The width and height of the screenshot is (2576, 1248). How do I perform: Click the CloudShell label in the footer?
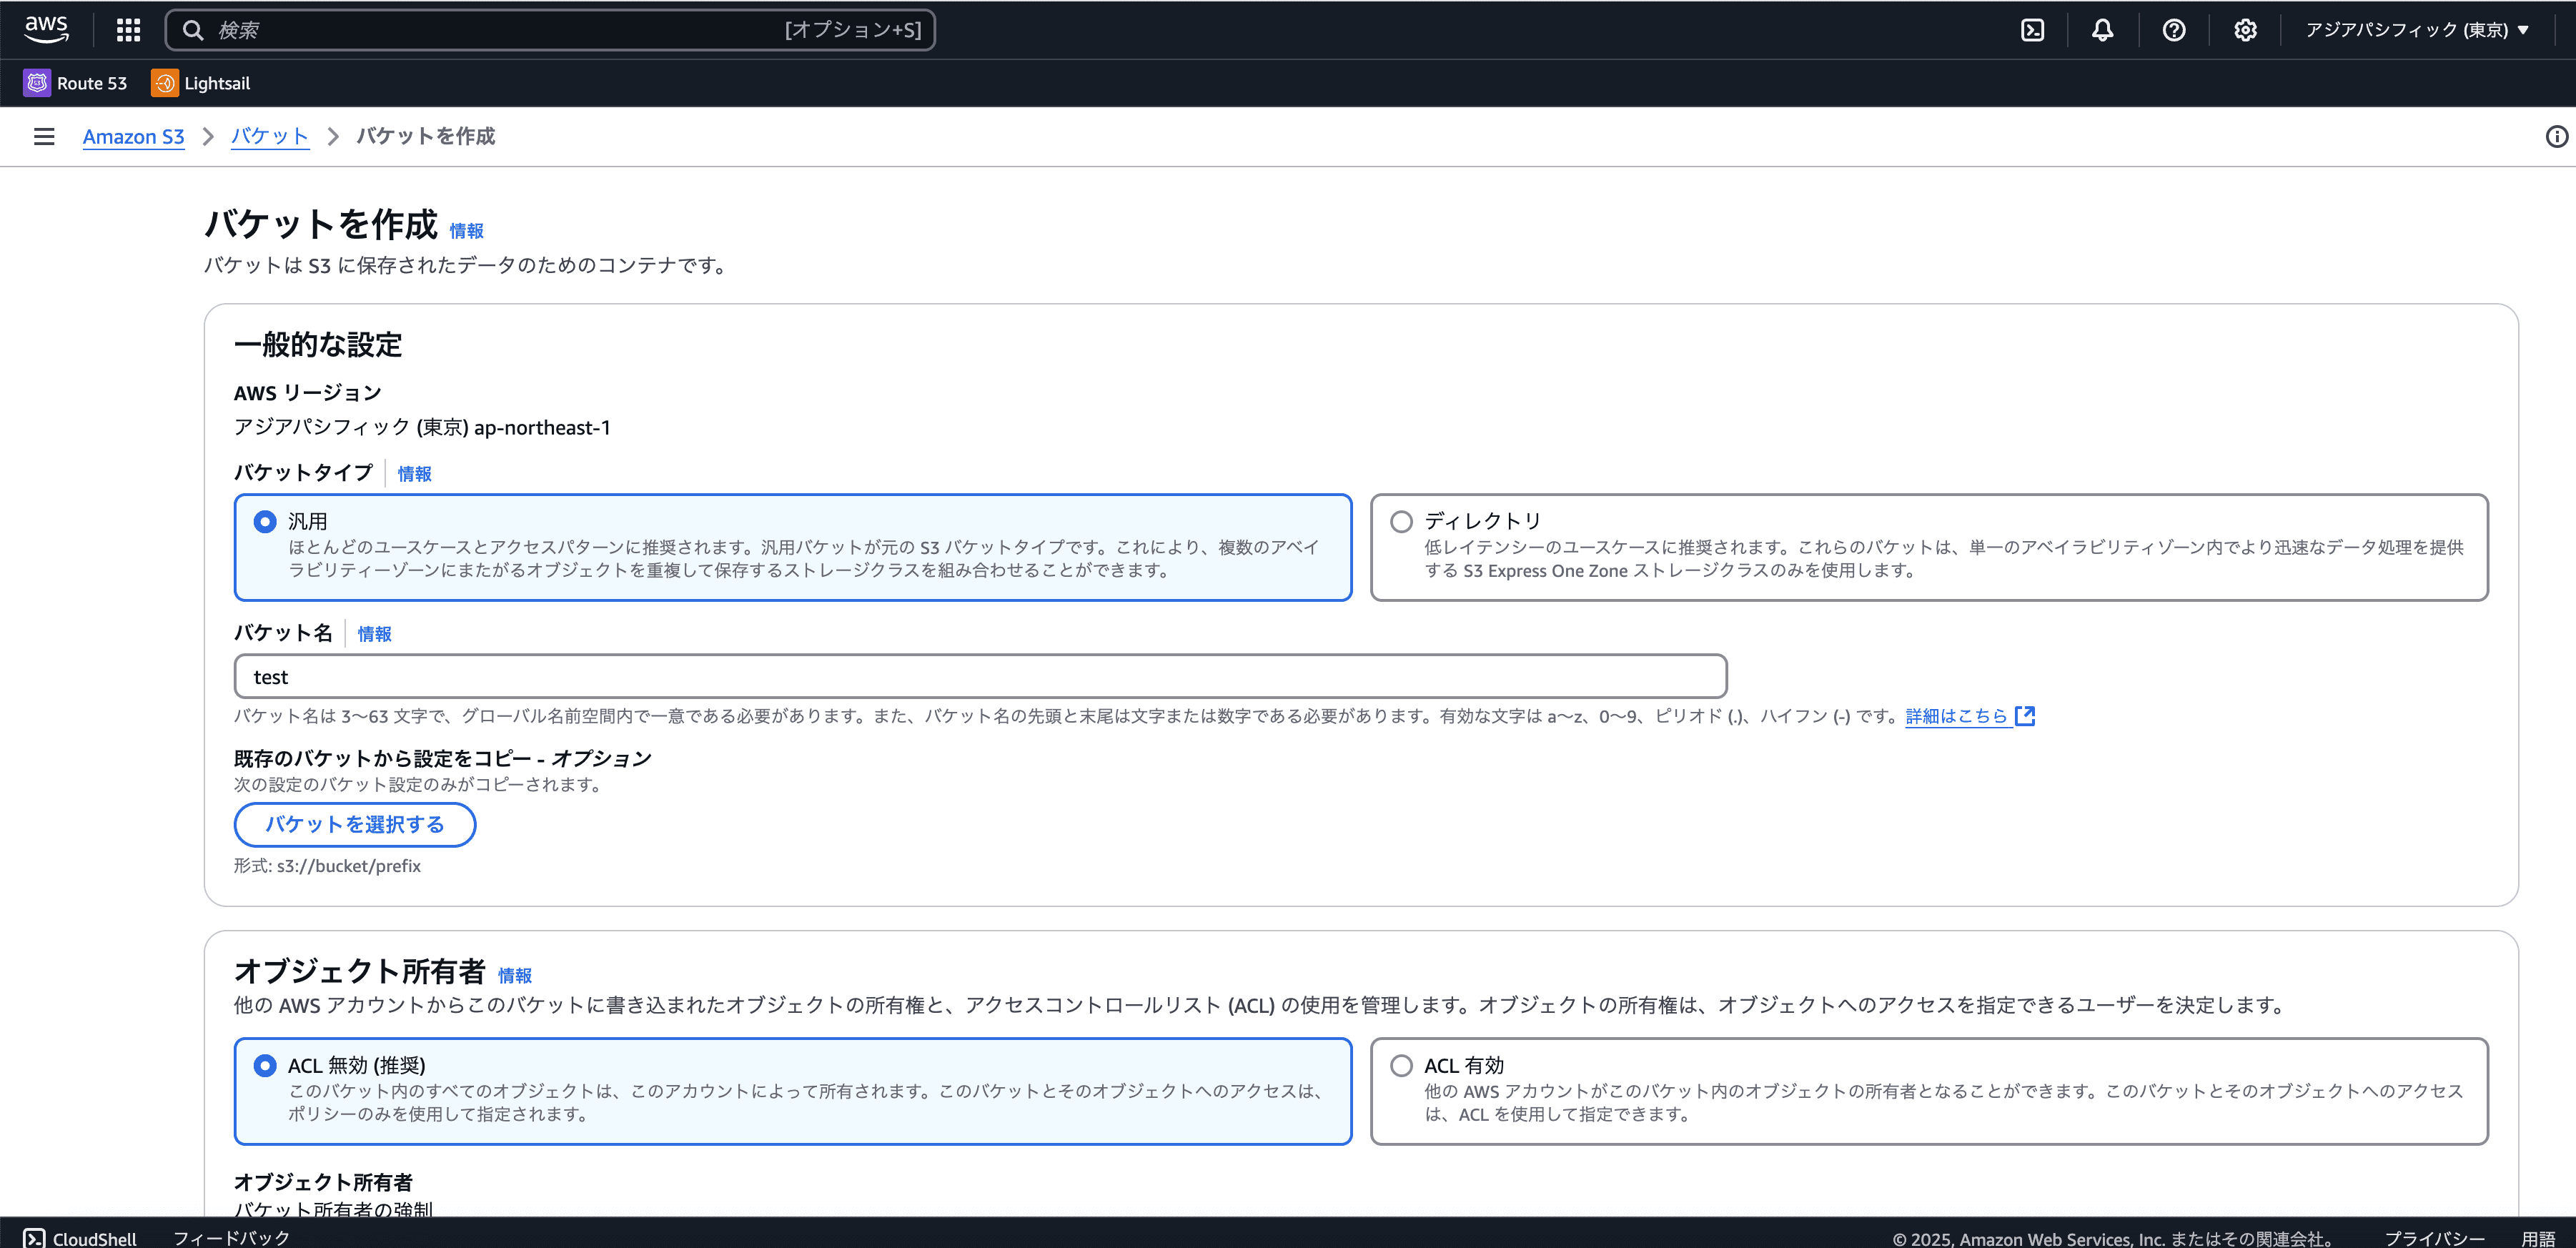(94, 1238)
